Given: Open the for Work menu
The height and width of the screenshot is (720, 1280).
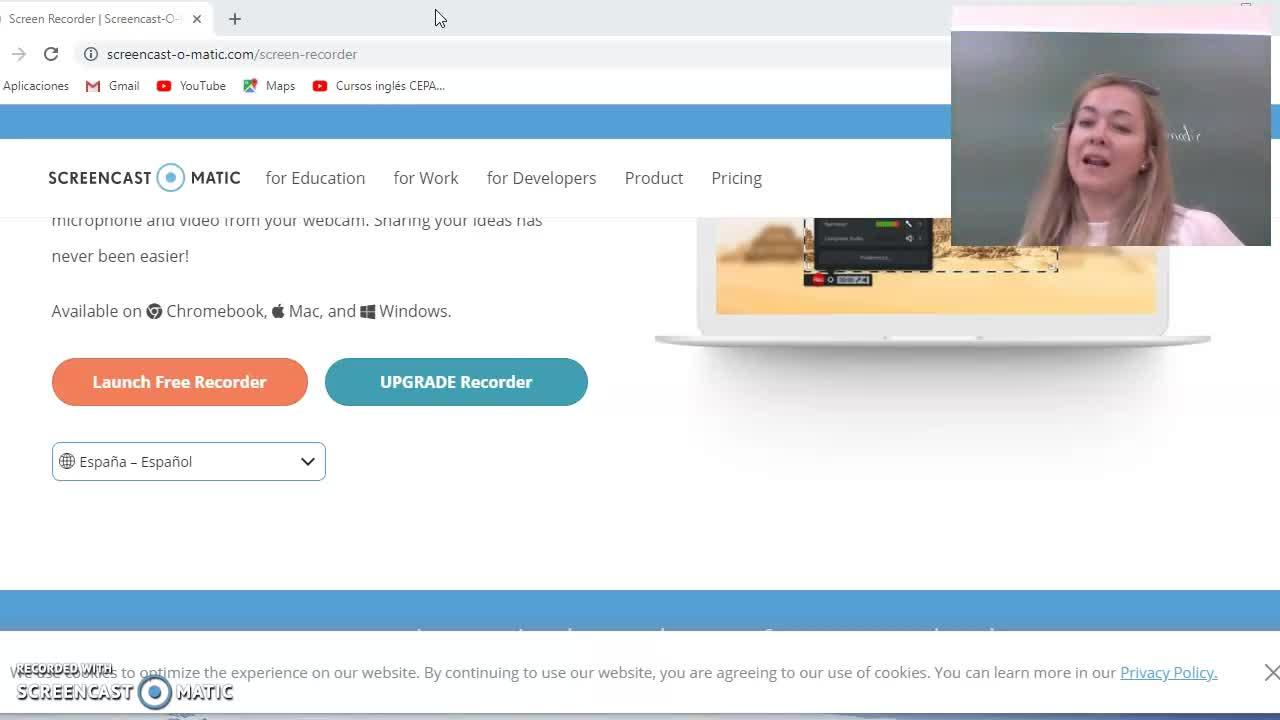Looking at the screenshot, I should (x=426, y=178).
